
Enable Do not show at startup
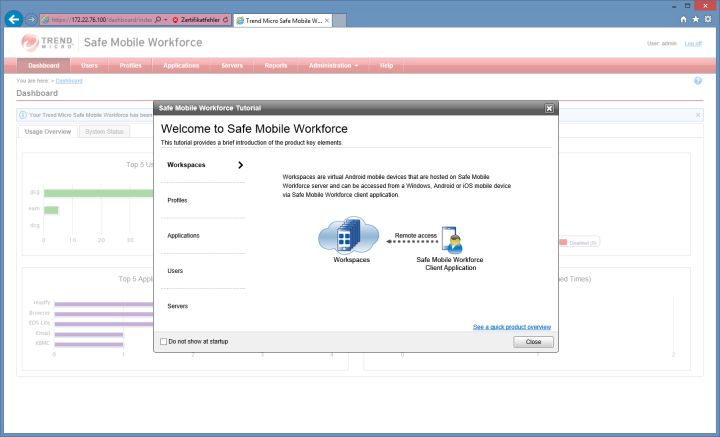pyautogui.click(x=164, y=342)
